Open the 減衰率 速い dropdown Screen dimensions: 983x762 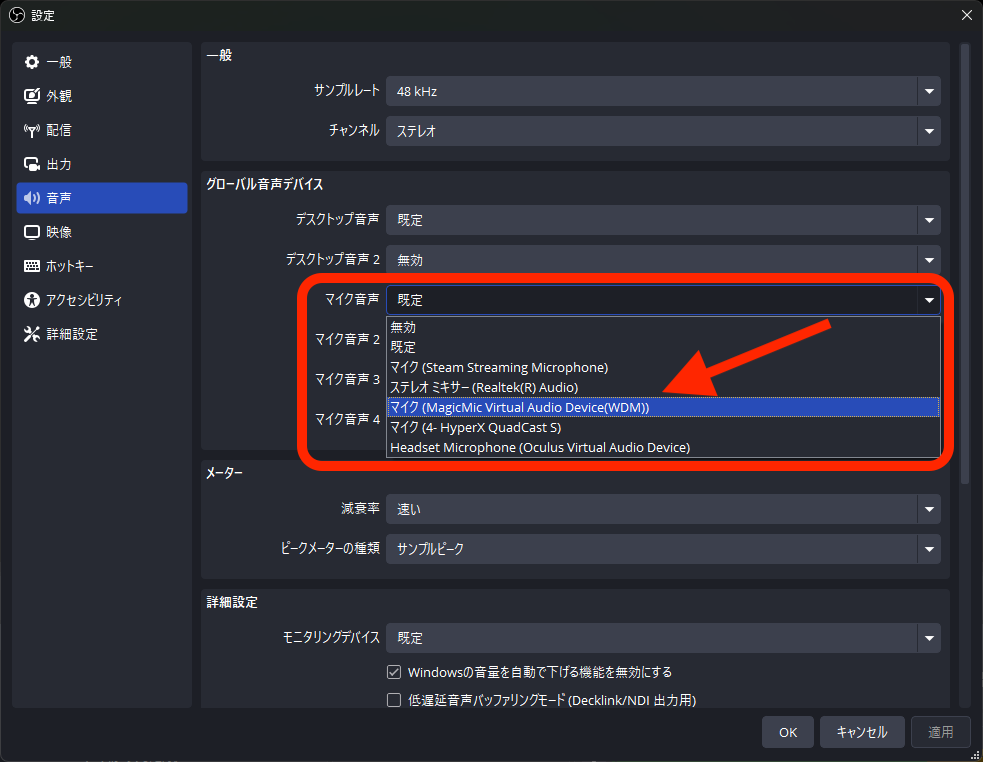pyautogui.click(x=663, y=509)
